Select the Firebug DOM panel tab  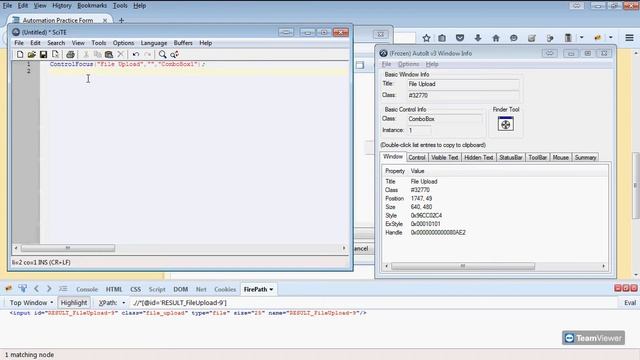coord(180,289)
